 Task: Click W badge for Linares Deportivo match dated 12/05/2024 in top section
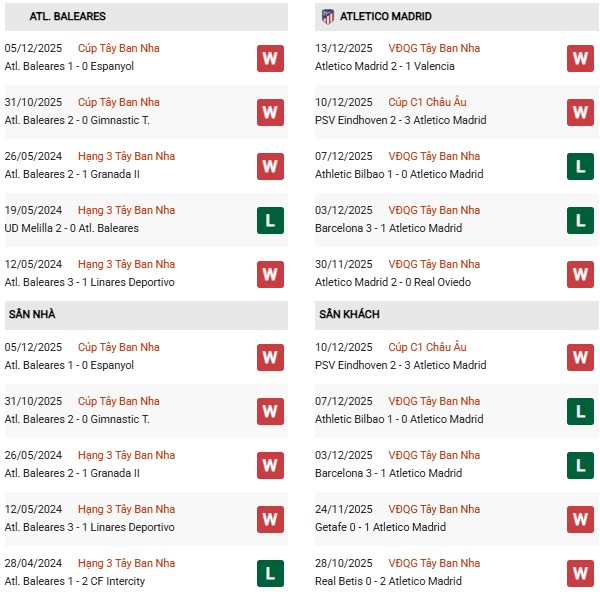[270, 274]
